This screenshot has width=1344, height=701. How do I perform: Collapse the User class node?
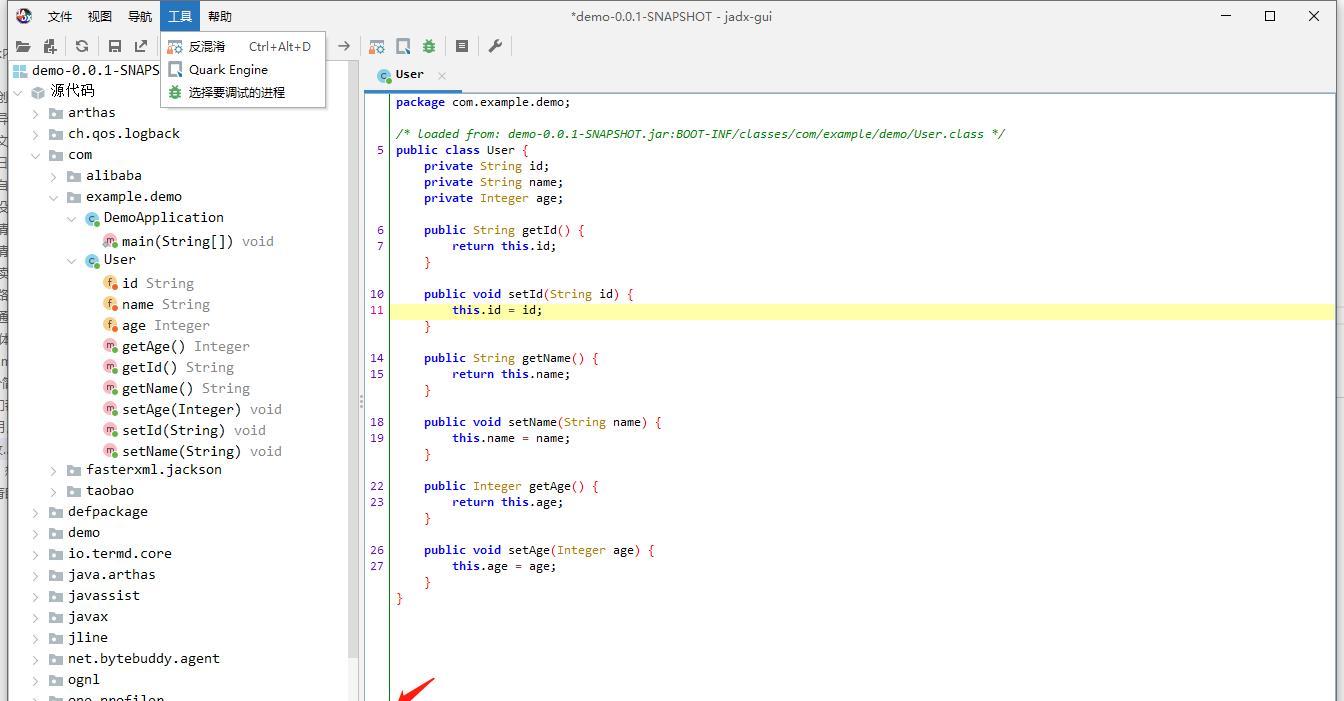point(72,260)
